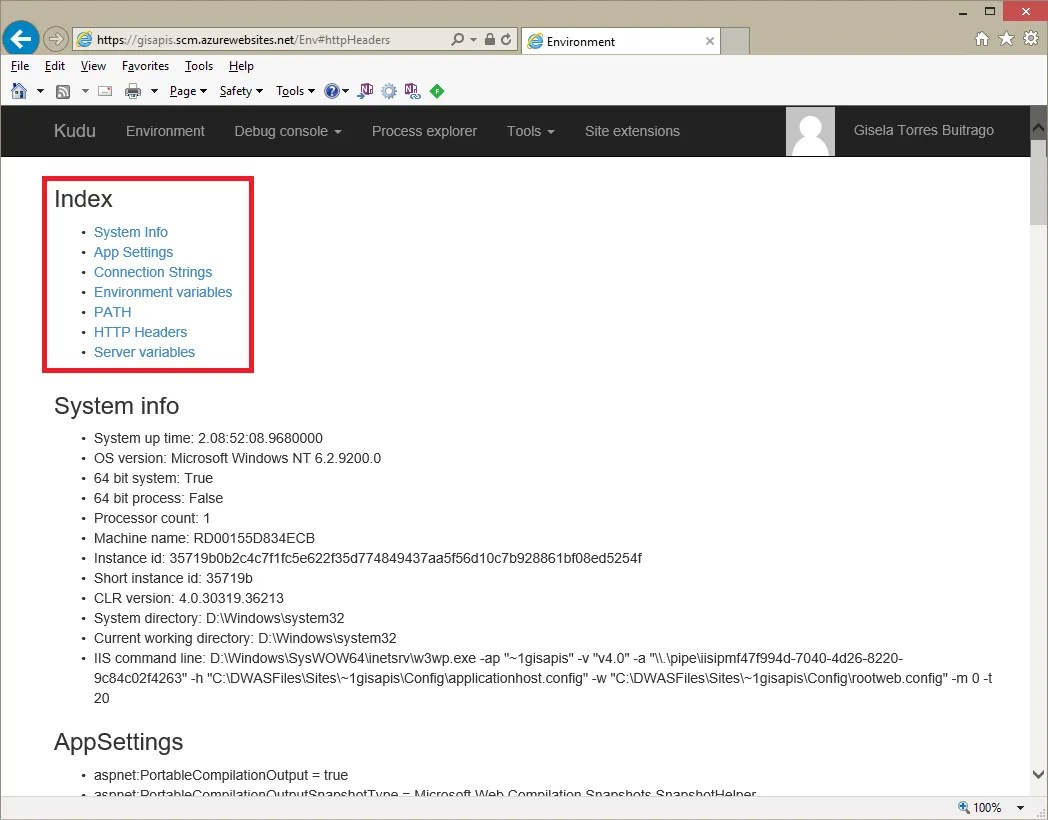
Task: Open Process explorer in Kudu navbar
Action: pos(424,131)
